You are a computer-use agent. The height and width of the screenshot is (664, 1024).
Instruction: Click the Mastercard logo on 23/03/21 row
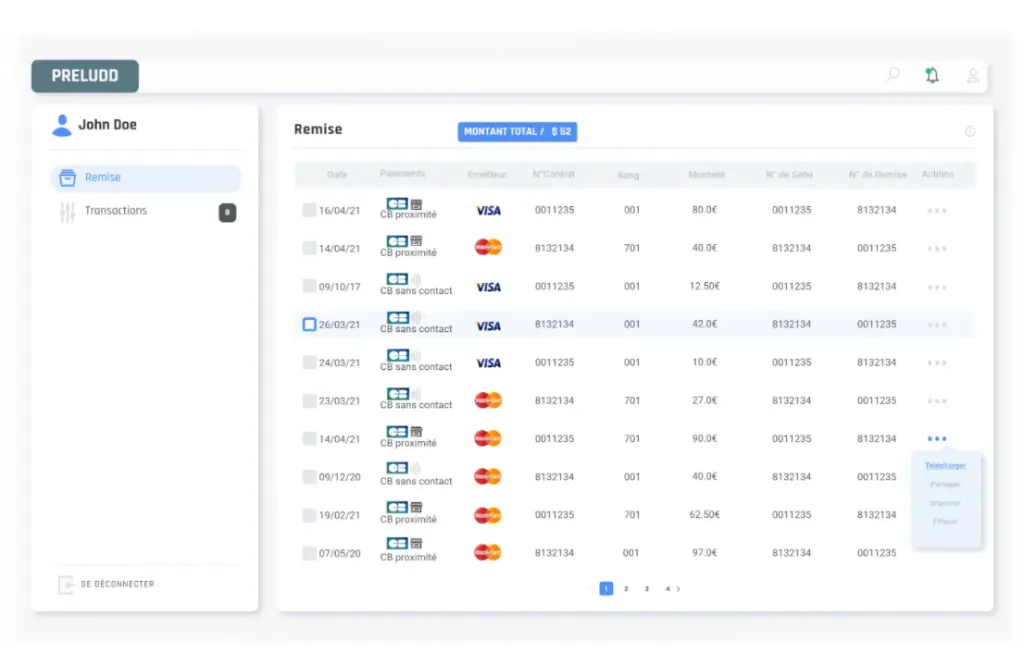click(x=488, y=401)
